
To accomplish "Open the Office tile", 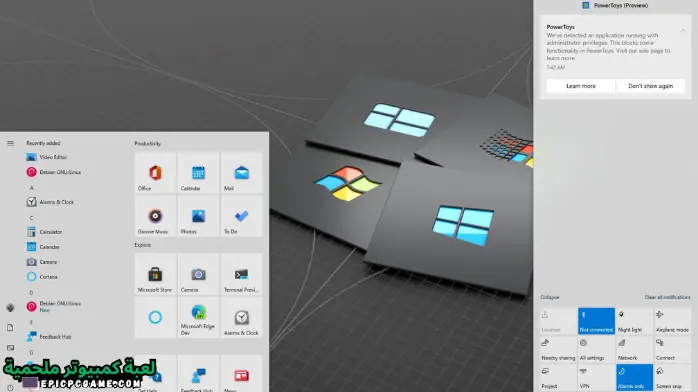I will (155, 173).
